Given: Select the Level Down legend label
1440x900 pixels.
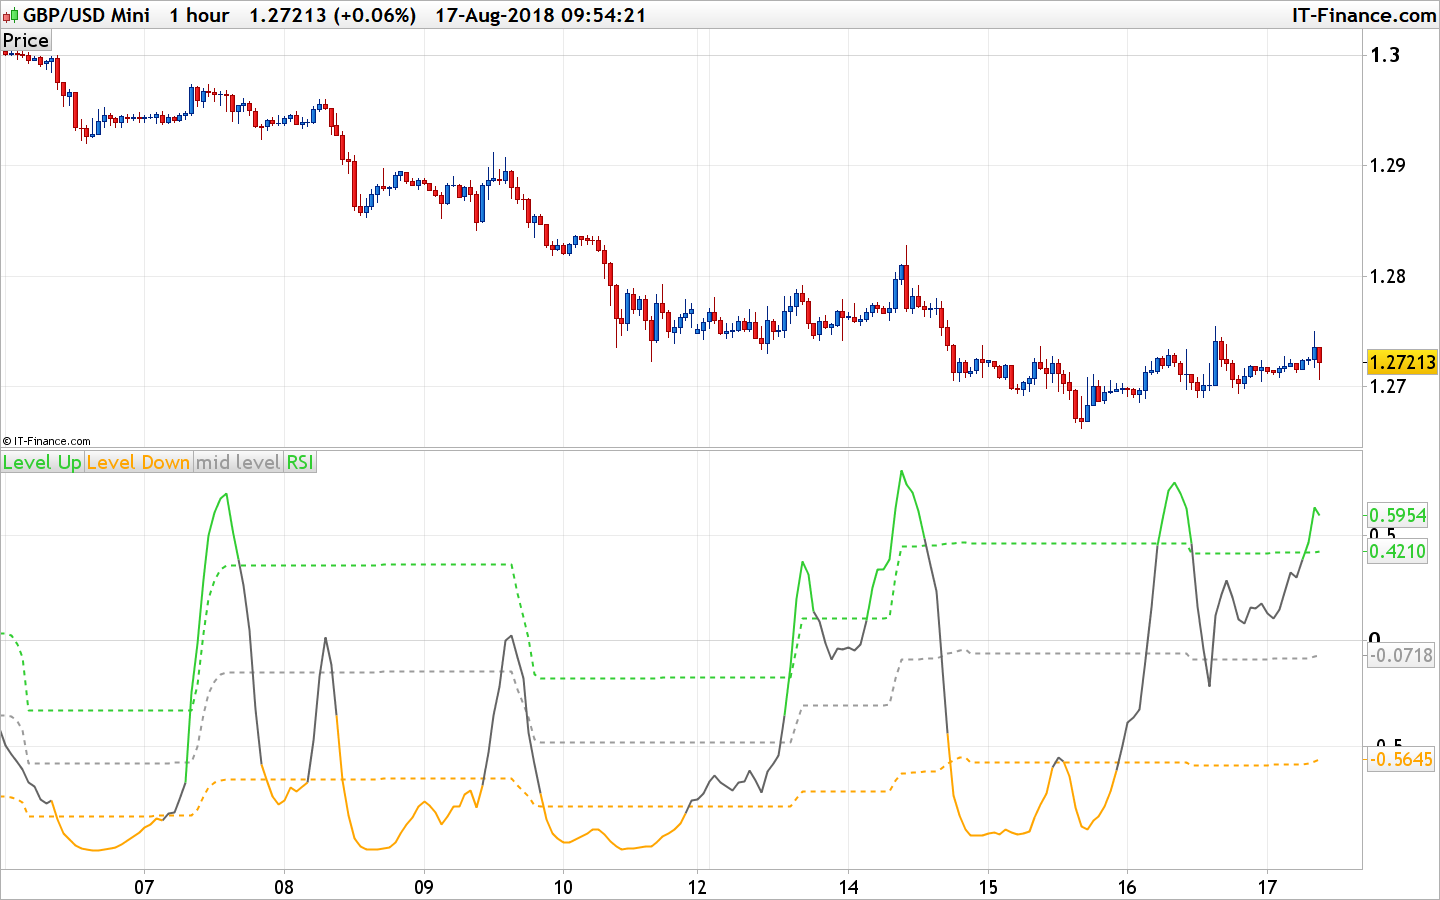Looking at the screenshot, I should click(x=138, y=462).
